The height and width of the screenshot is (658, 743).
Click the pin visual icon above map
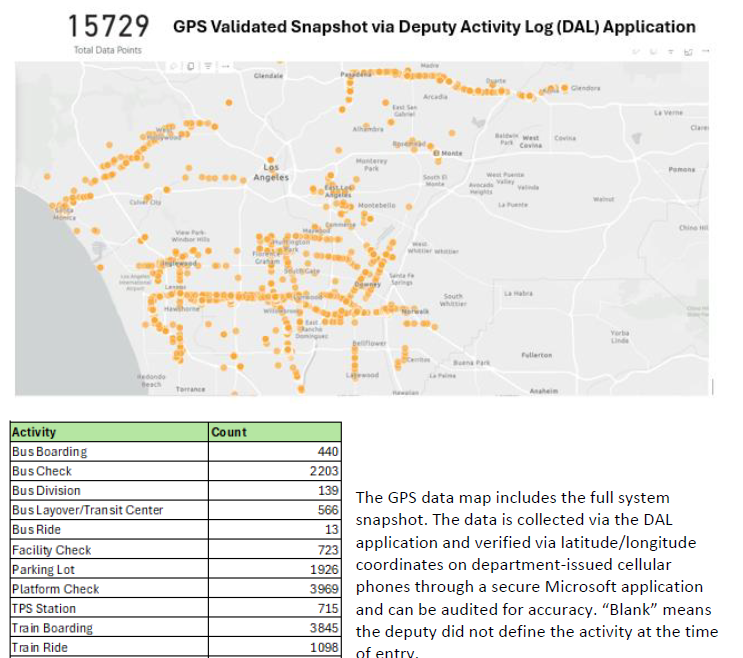point(636,50)
